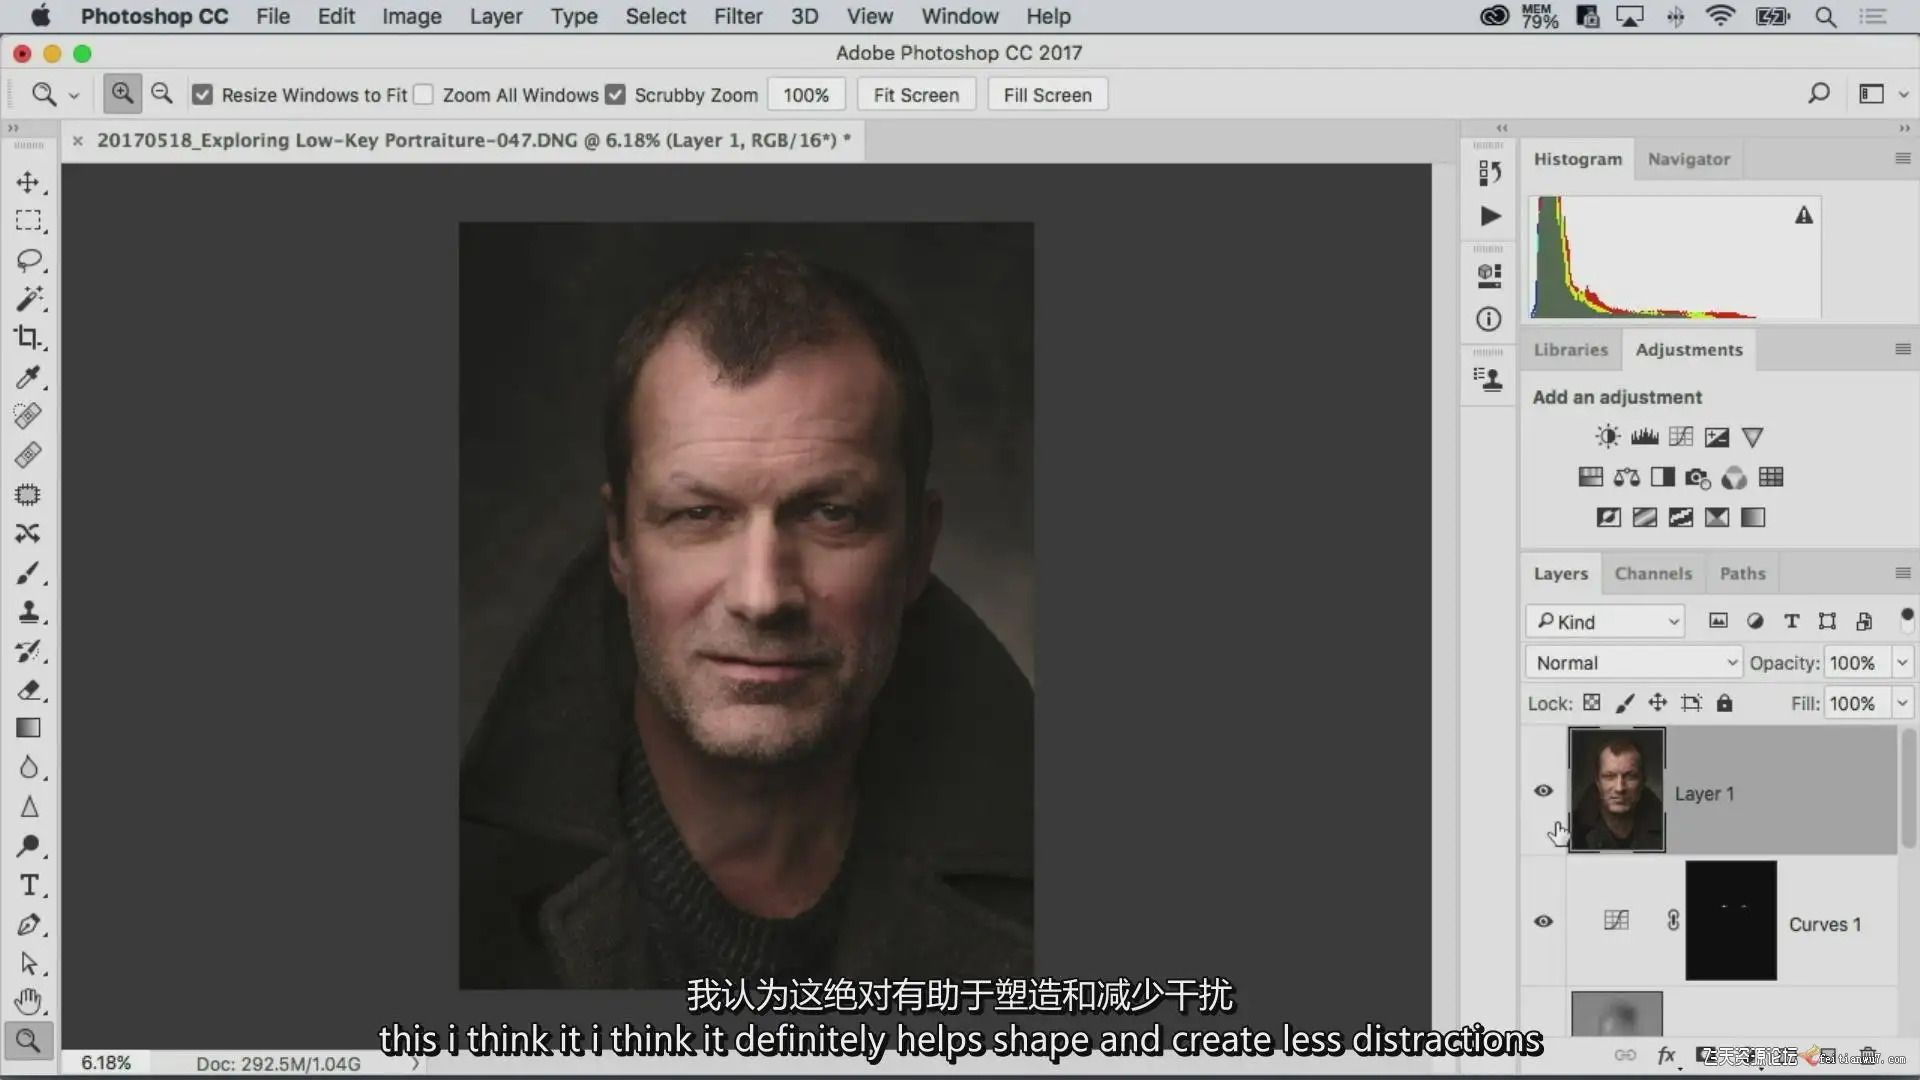Toggle Scrubby Zoom checkbox

point(616,95)
